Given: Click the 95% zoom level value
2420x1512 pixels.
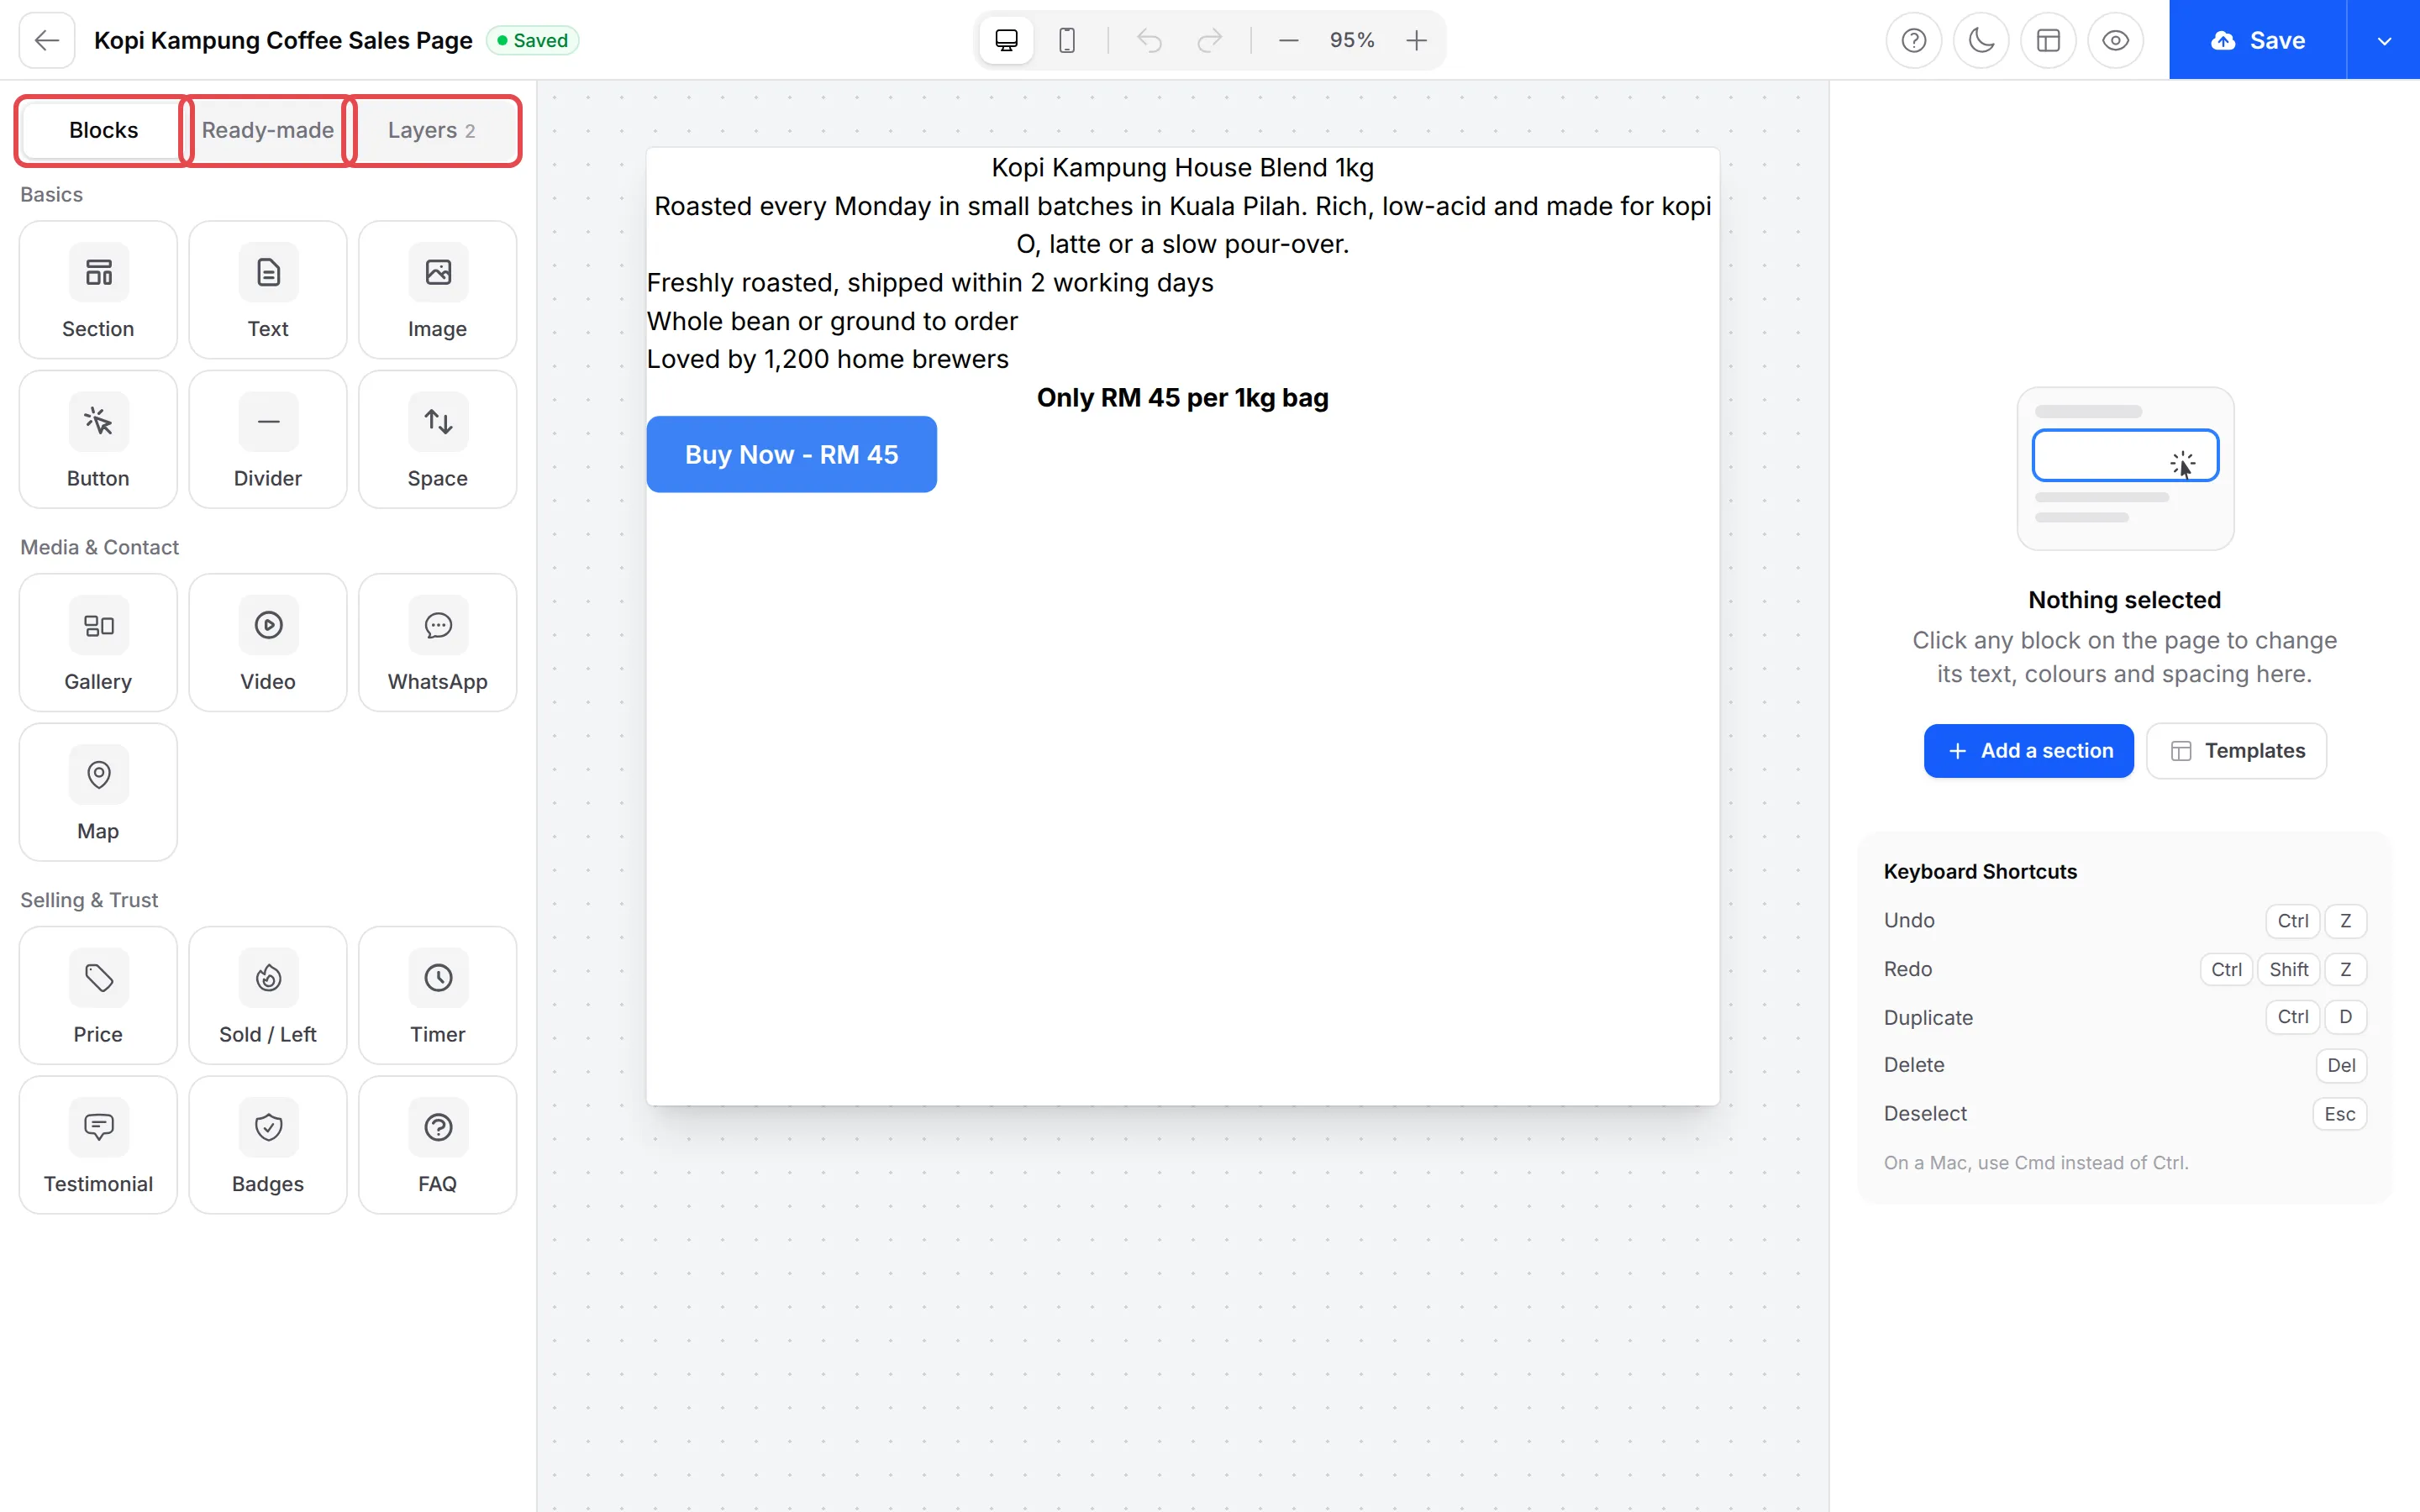Looking at the screenshot, I should (x=1352, y=40).
